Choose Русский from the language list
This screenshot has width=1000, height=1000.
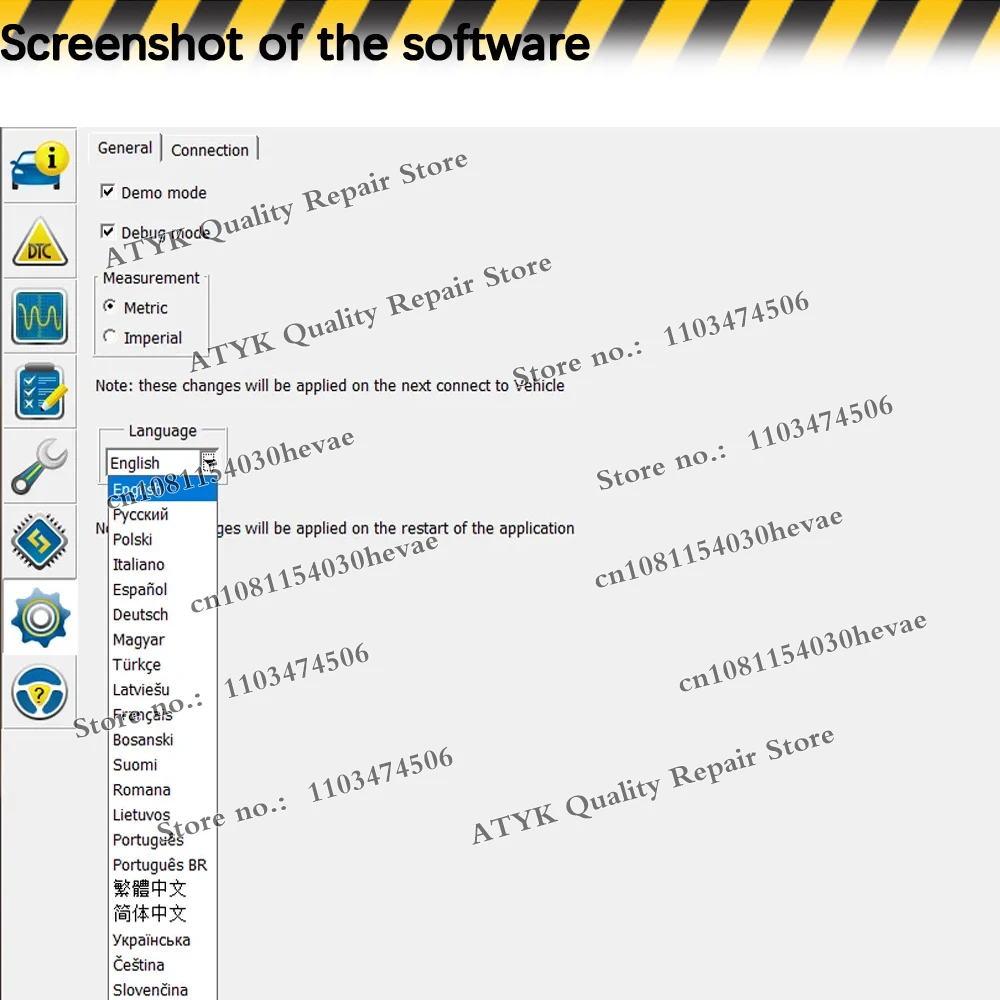pos(163,514)
